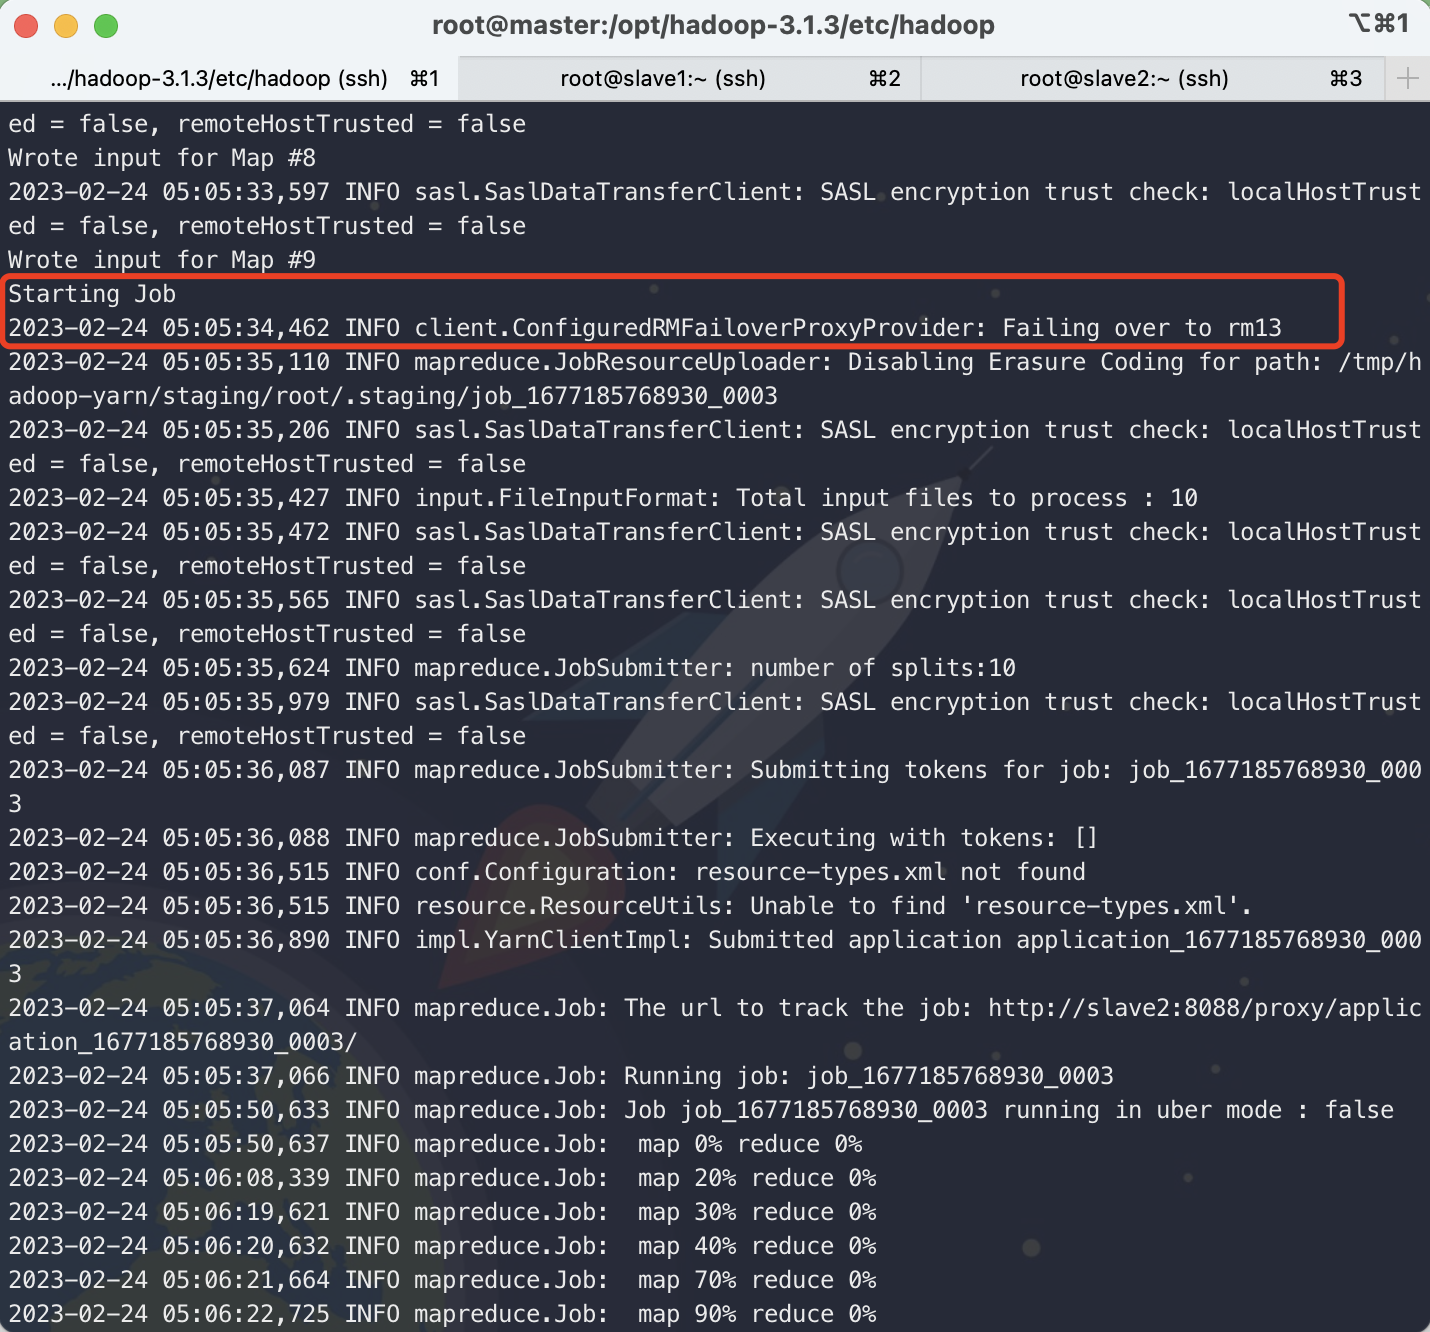Click the 'map 90% reduce 0%' line
Screen dimensions: 1430x1332
pos(443,1314)
